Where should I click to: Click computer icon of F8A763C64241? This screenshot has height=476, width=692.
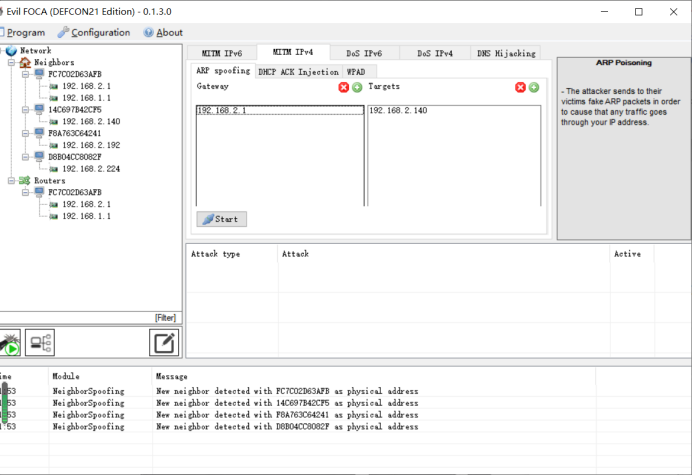click(x=39, y=132)
